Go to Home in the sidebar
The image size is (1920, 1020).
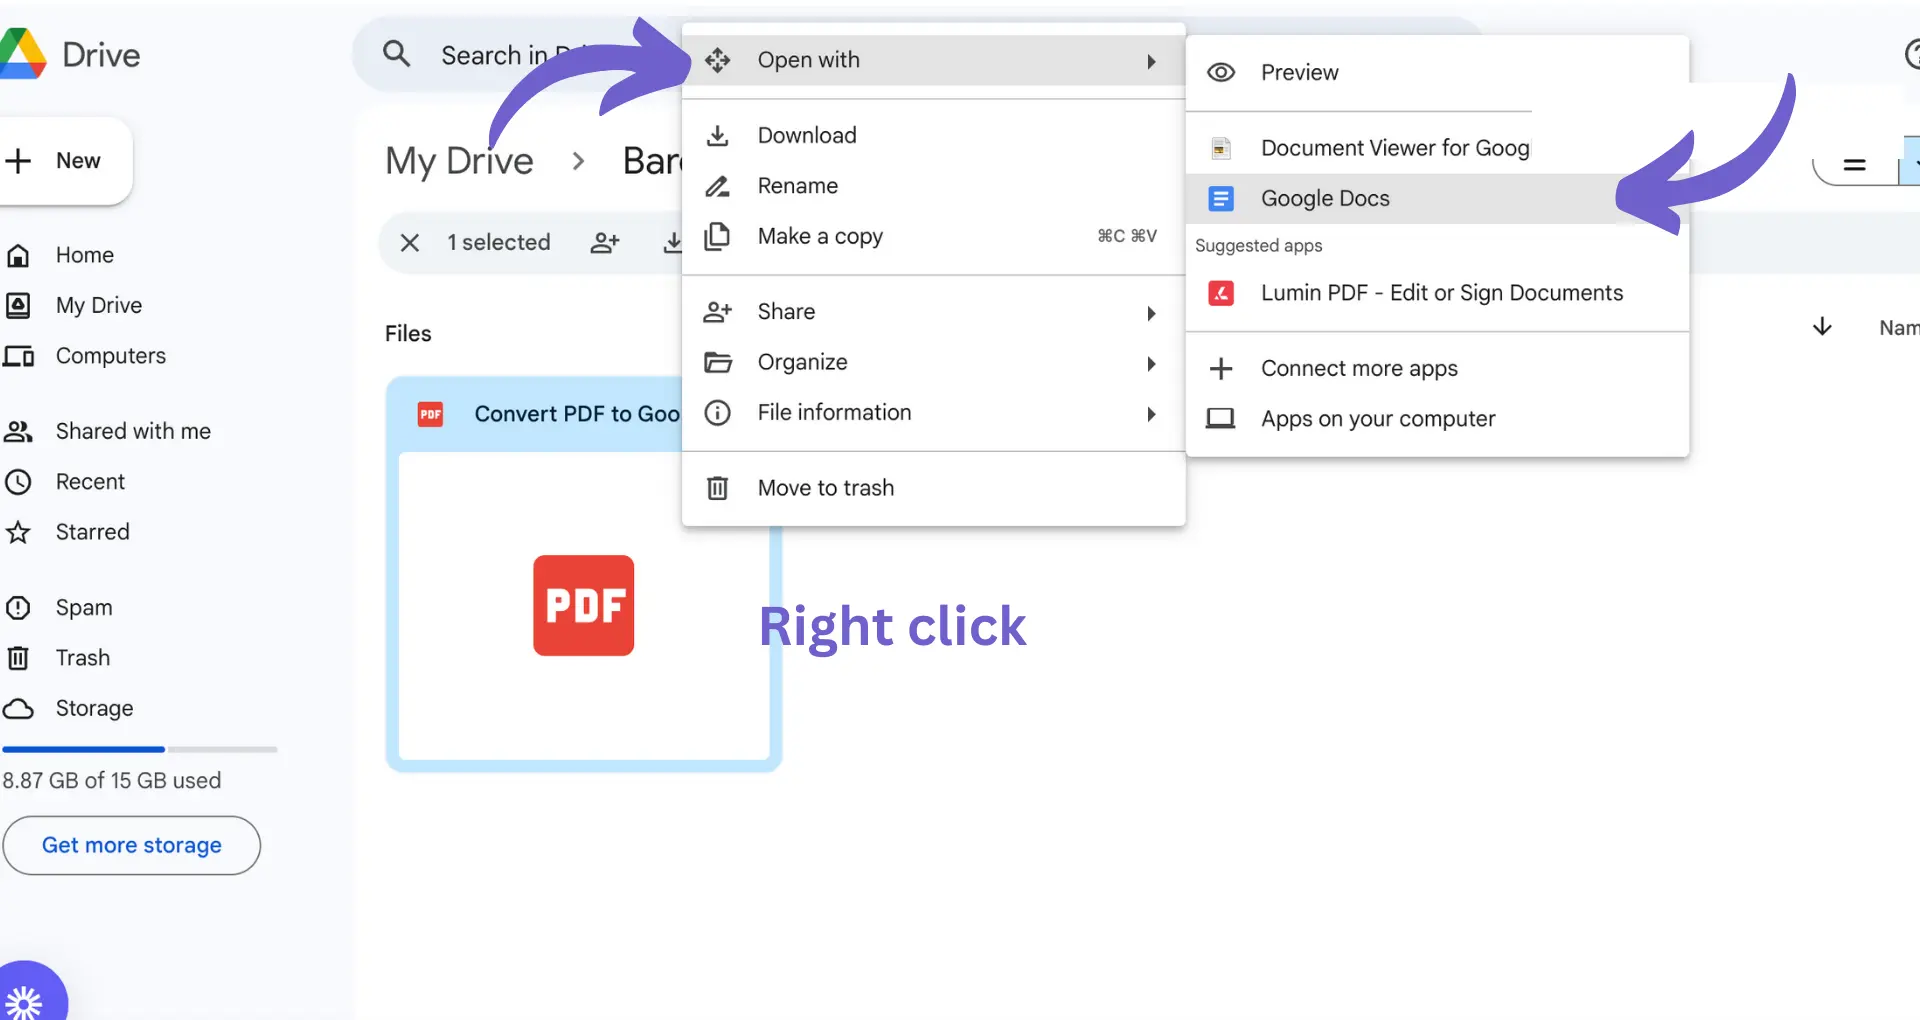[x=85, y=255]
